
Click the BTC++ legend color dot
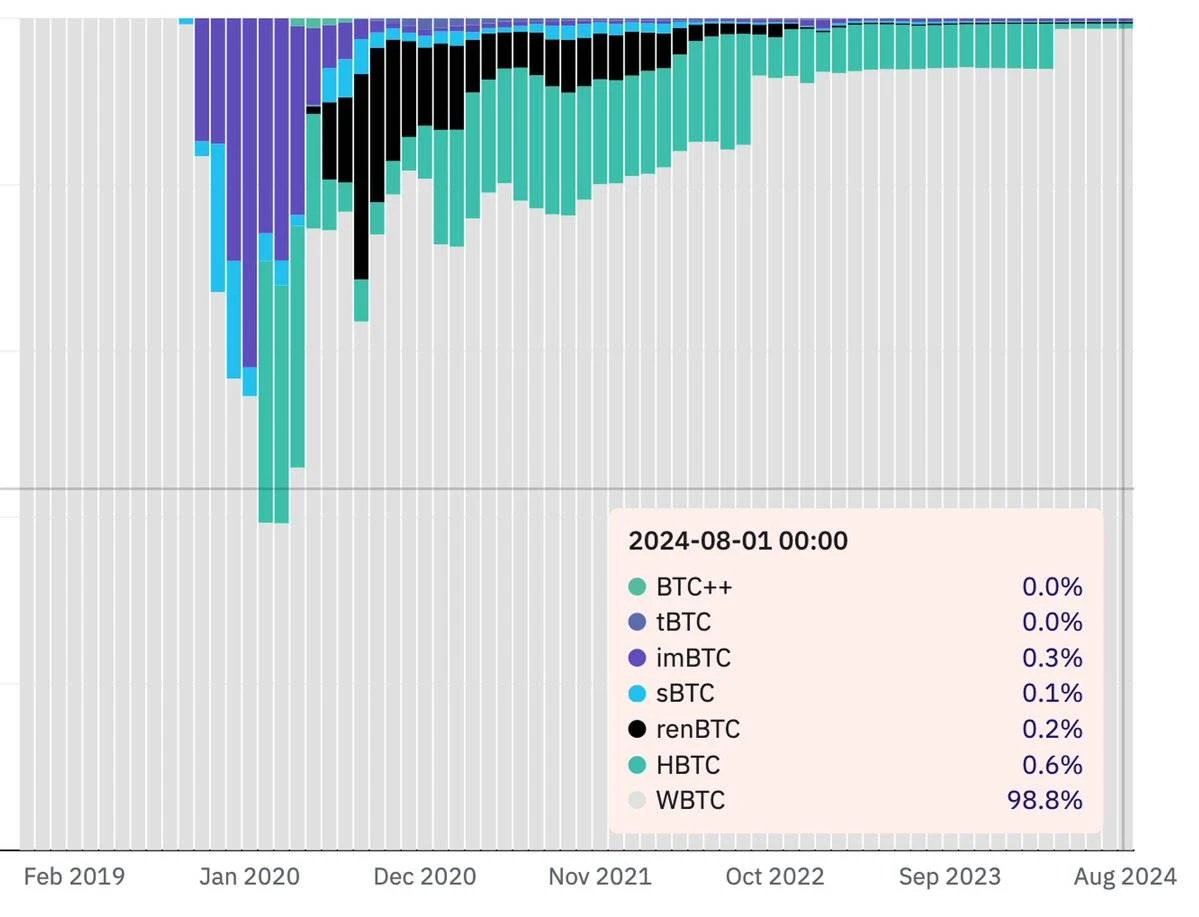pyautogui.click(x=637, y=587)
